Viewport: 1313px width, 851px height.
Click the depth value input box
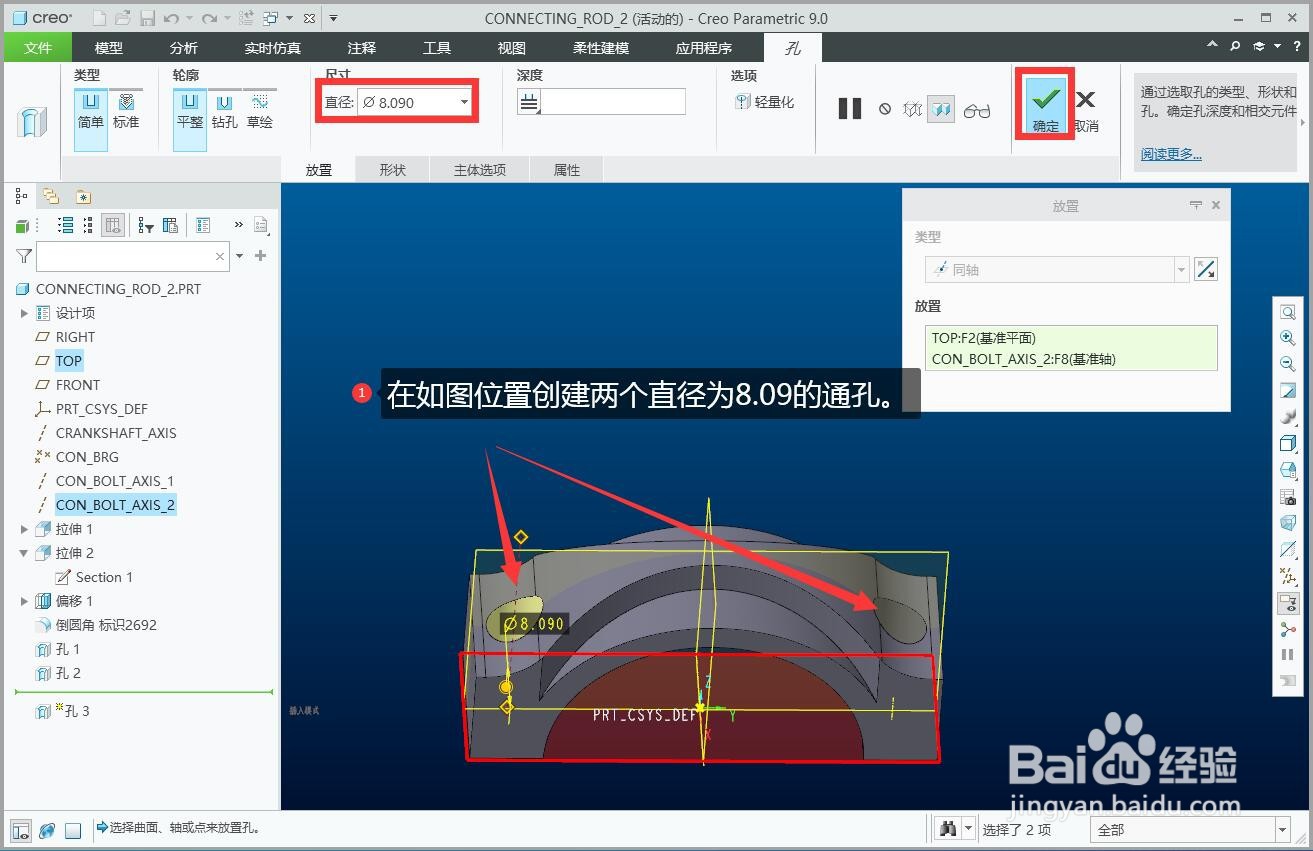[x=613, y=102]
